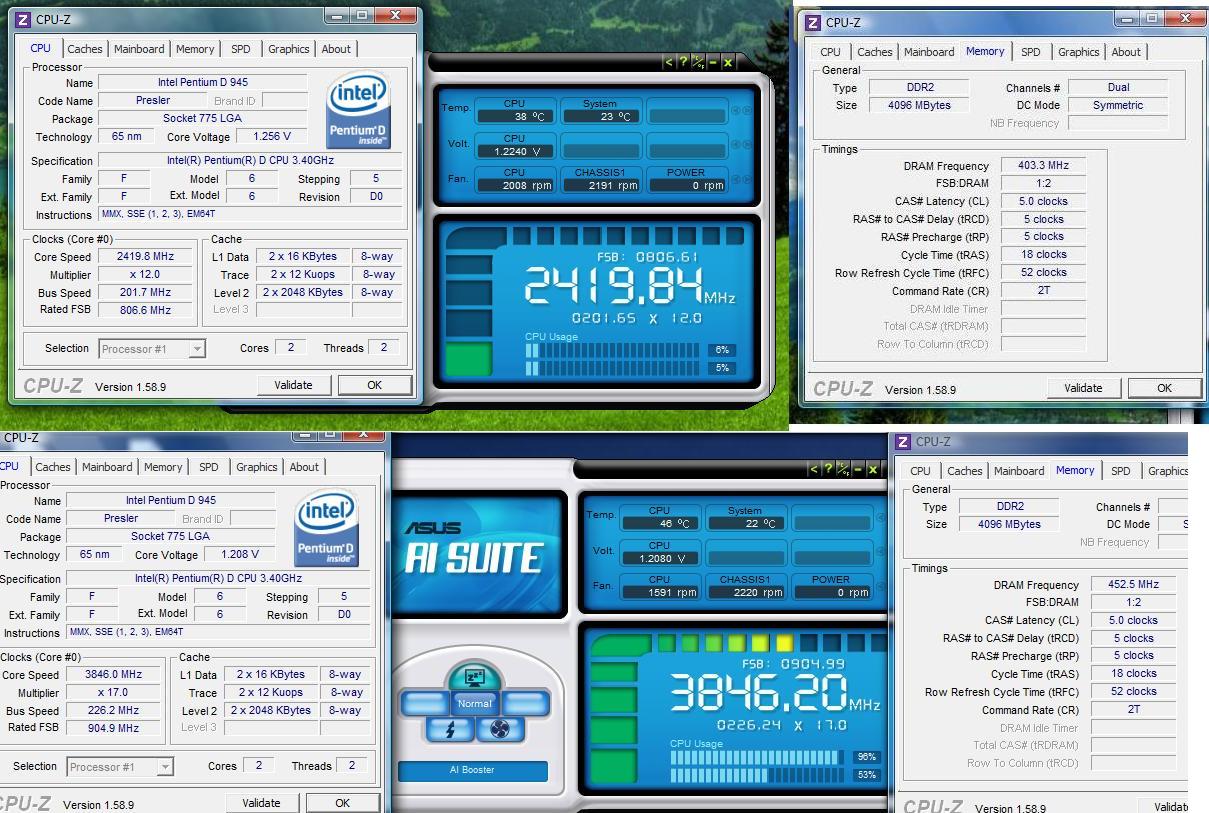Select the sleeping-monitor power saving icon in AI Suite

(474, 676)
